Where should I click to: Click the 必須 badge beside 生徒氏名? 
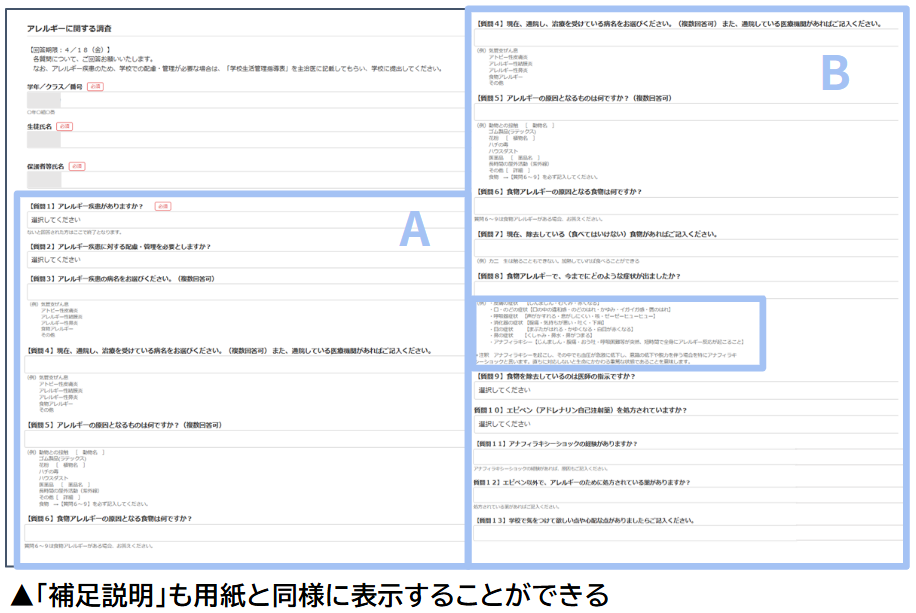coord(64,126)
